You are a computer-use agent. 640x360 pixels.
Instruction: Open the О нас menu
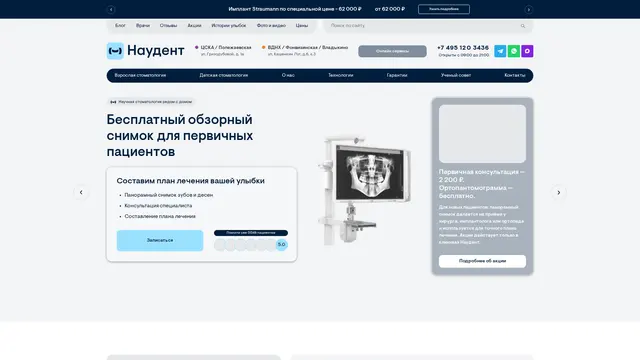pos(288,75)
